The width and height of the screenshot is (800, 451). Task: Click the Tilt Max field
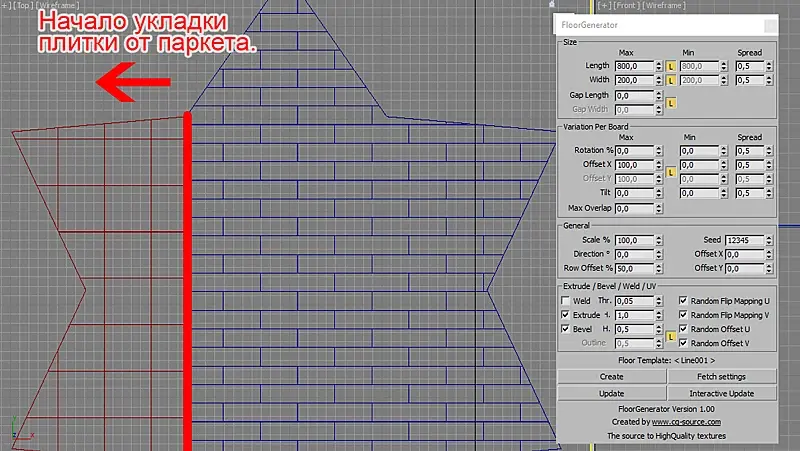[x=634, y=193]
